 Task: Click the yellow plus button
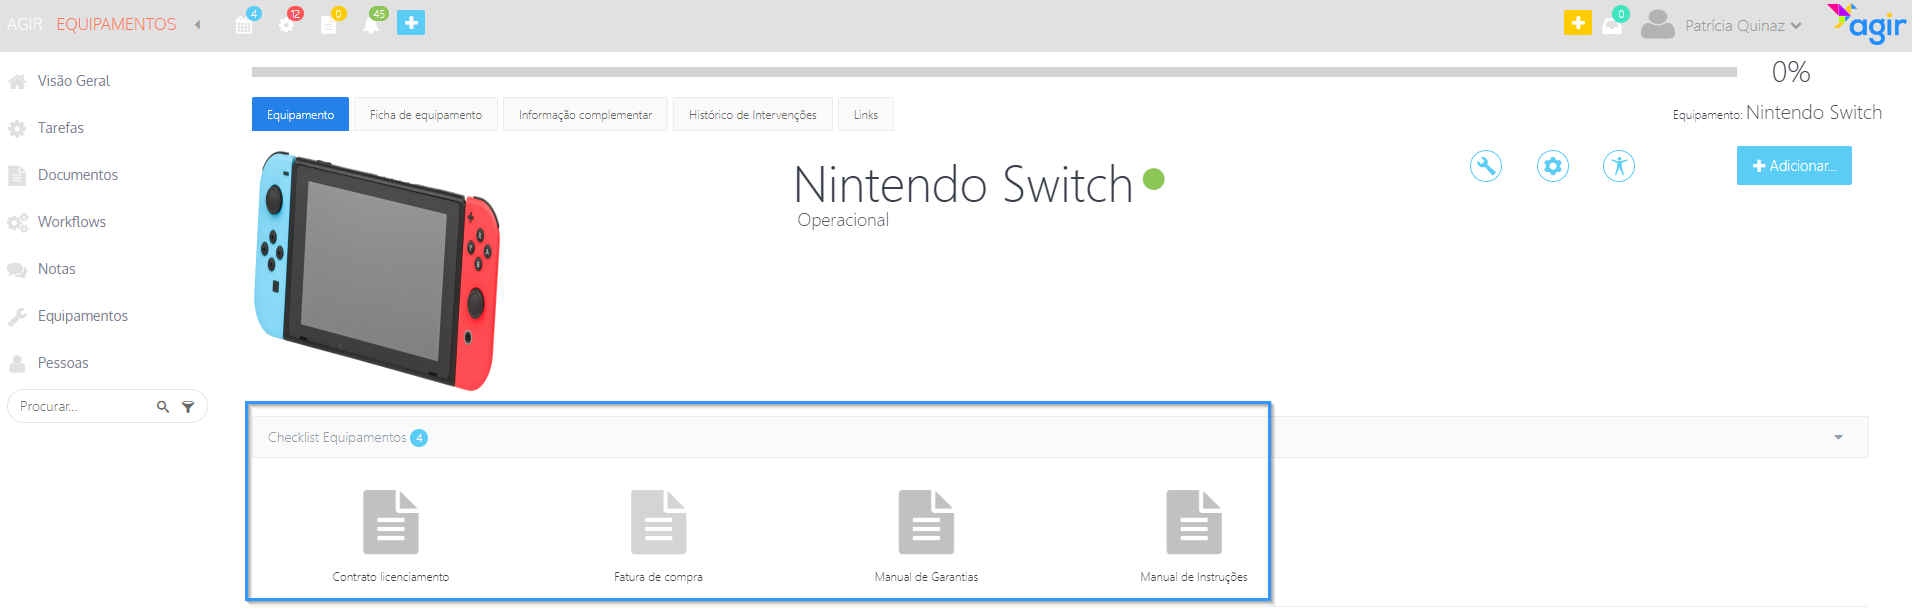click(x=1577, y=22)
